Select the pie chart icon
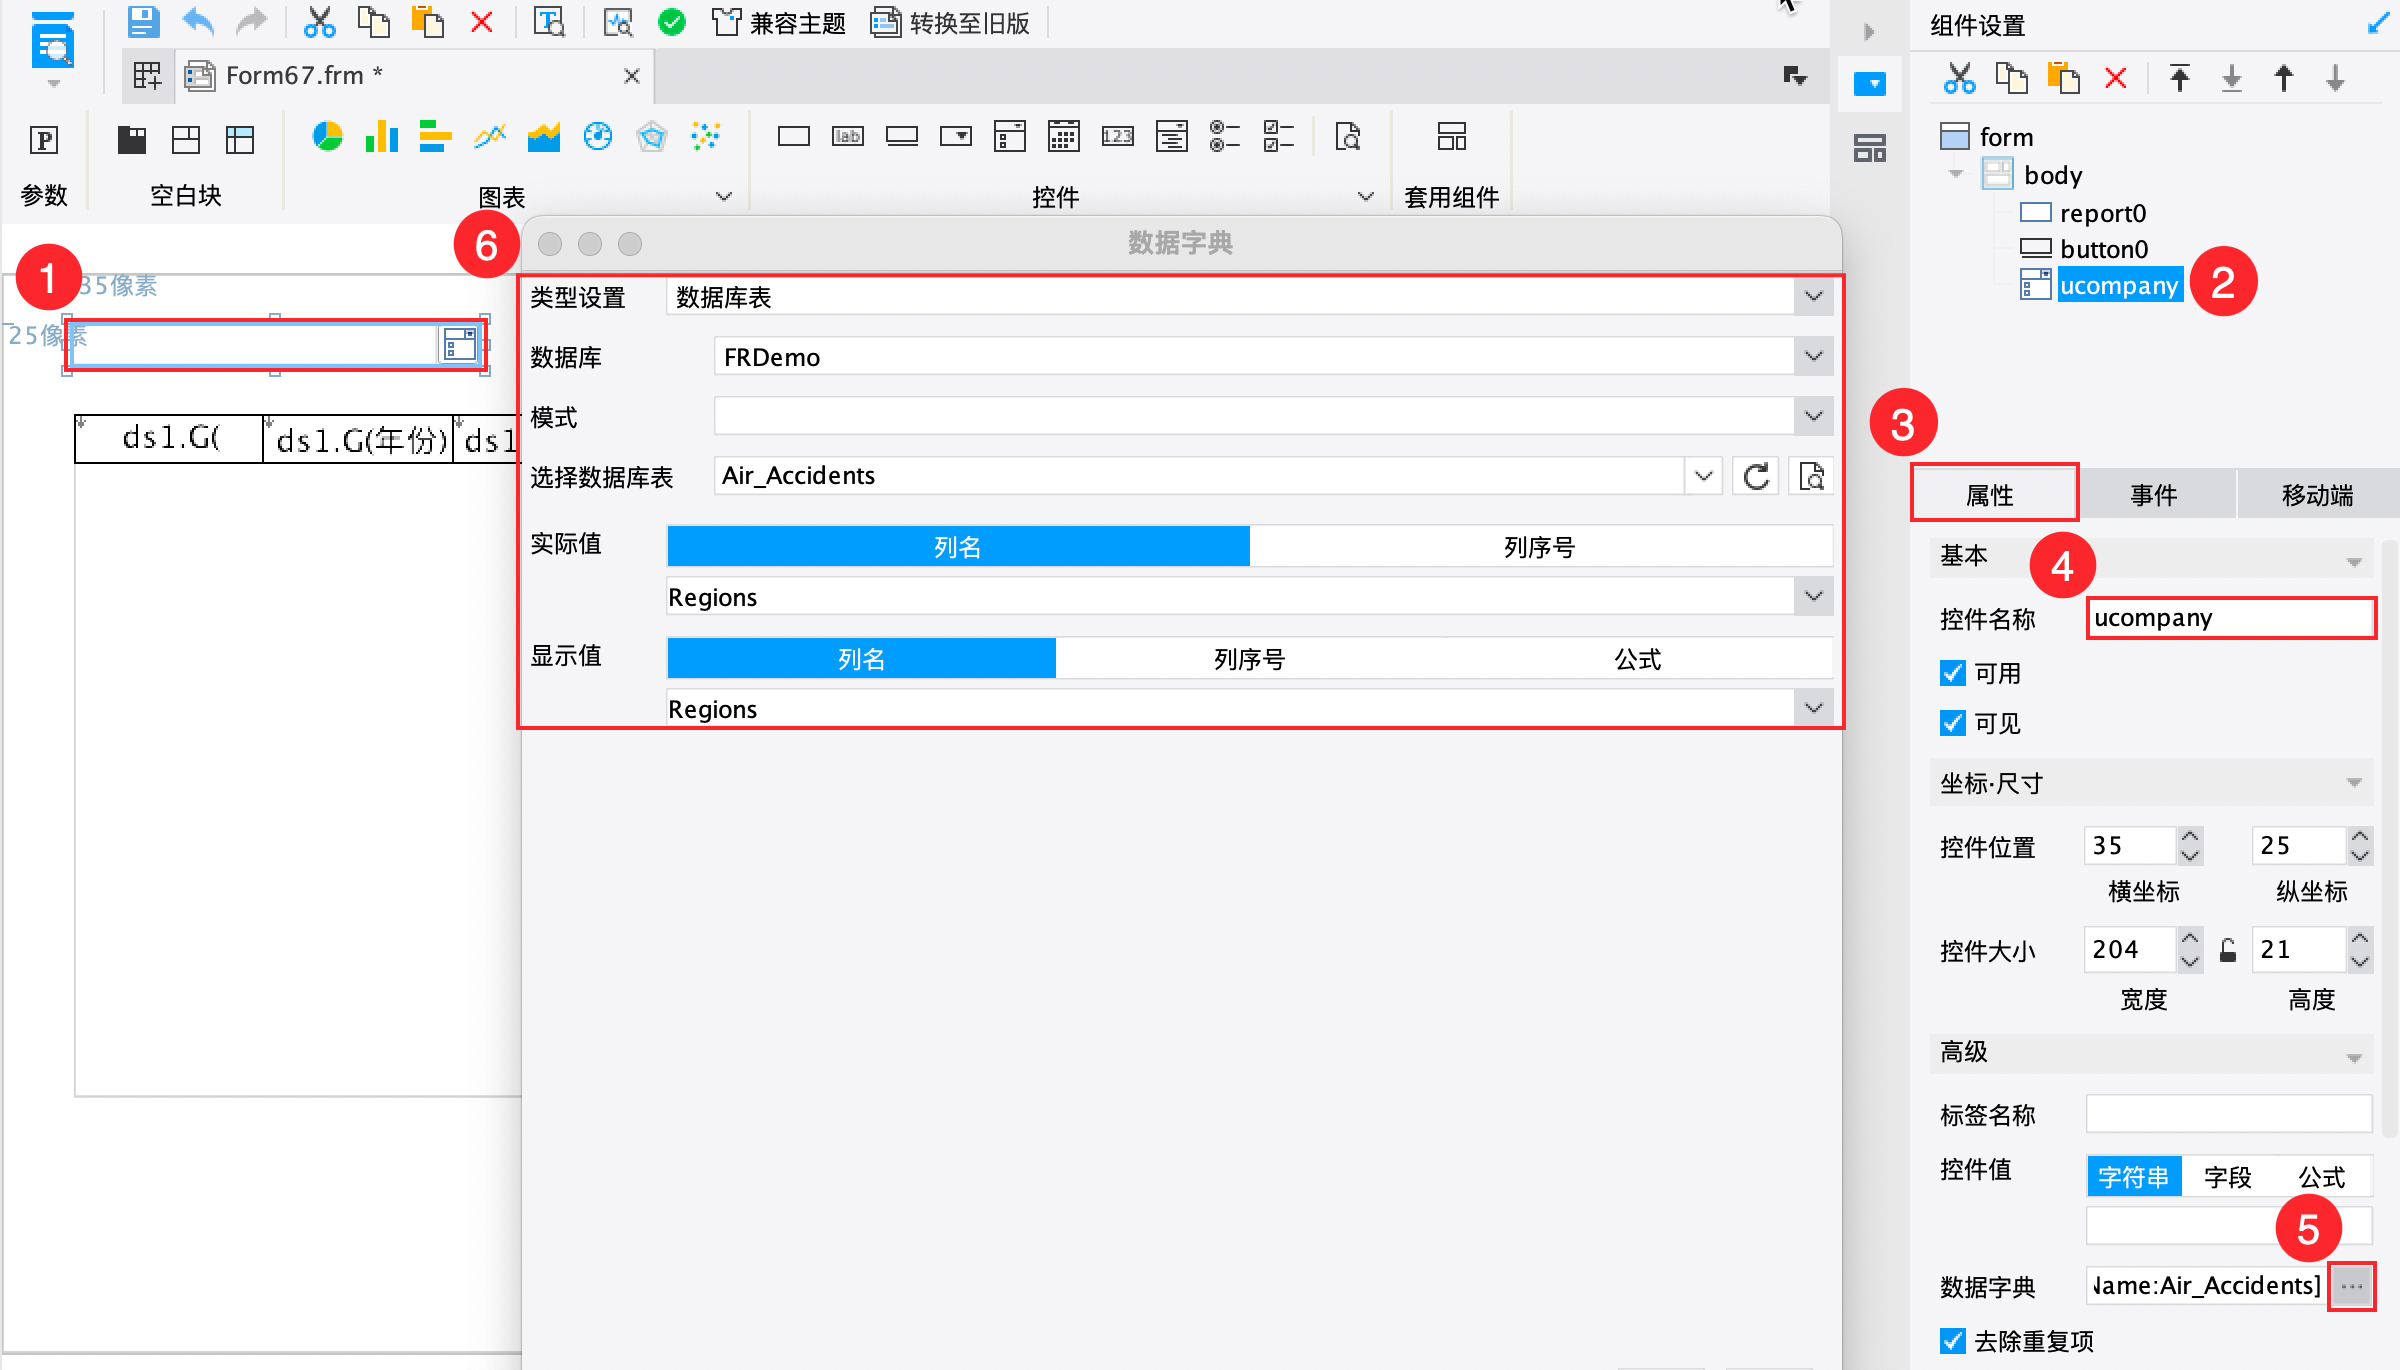The width and height of the screenshot is (2400, 1370). click(327, 137)
